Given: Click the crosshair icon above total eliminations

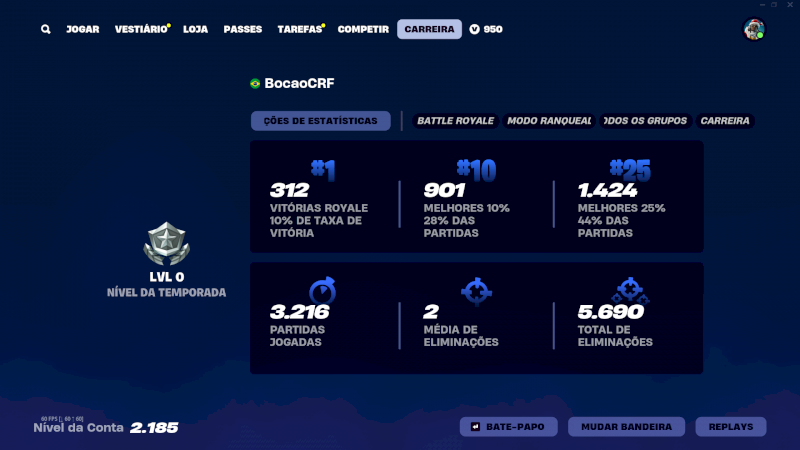Looking at the screenshot, I should pyautogui.click(x=630, y=291).
